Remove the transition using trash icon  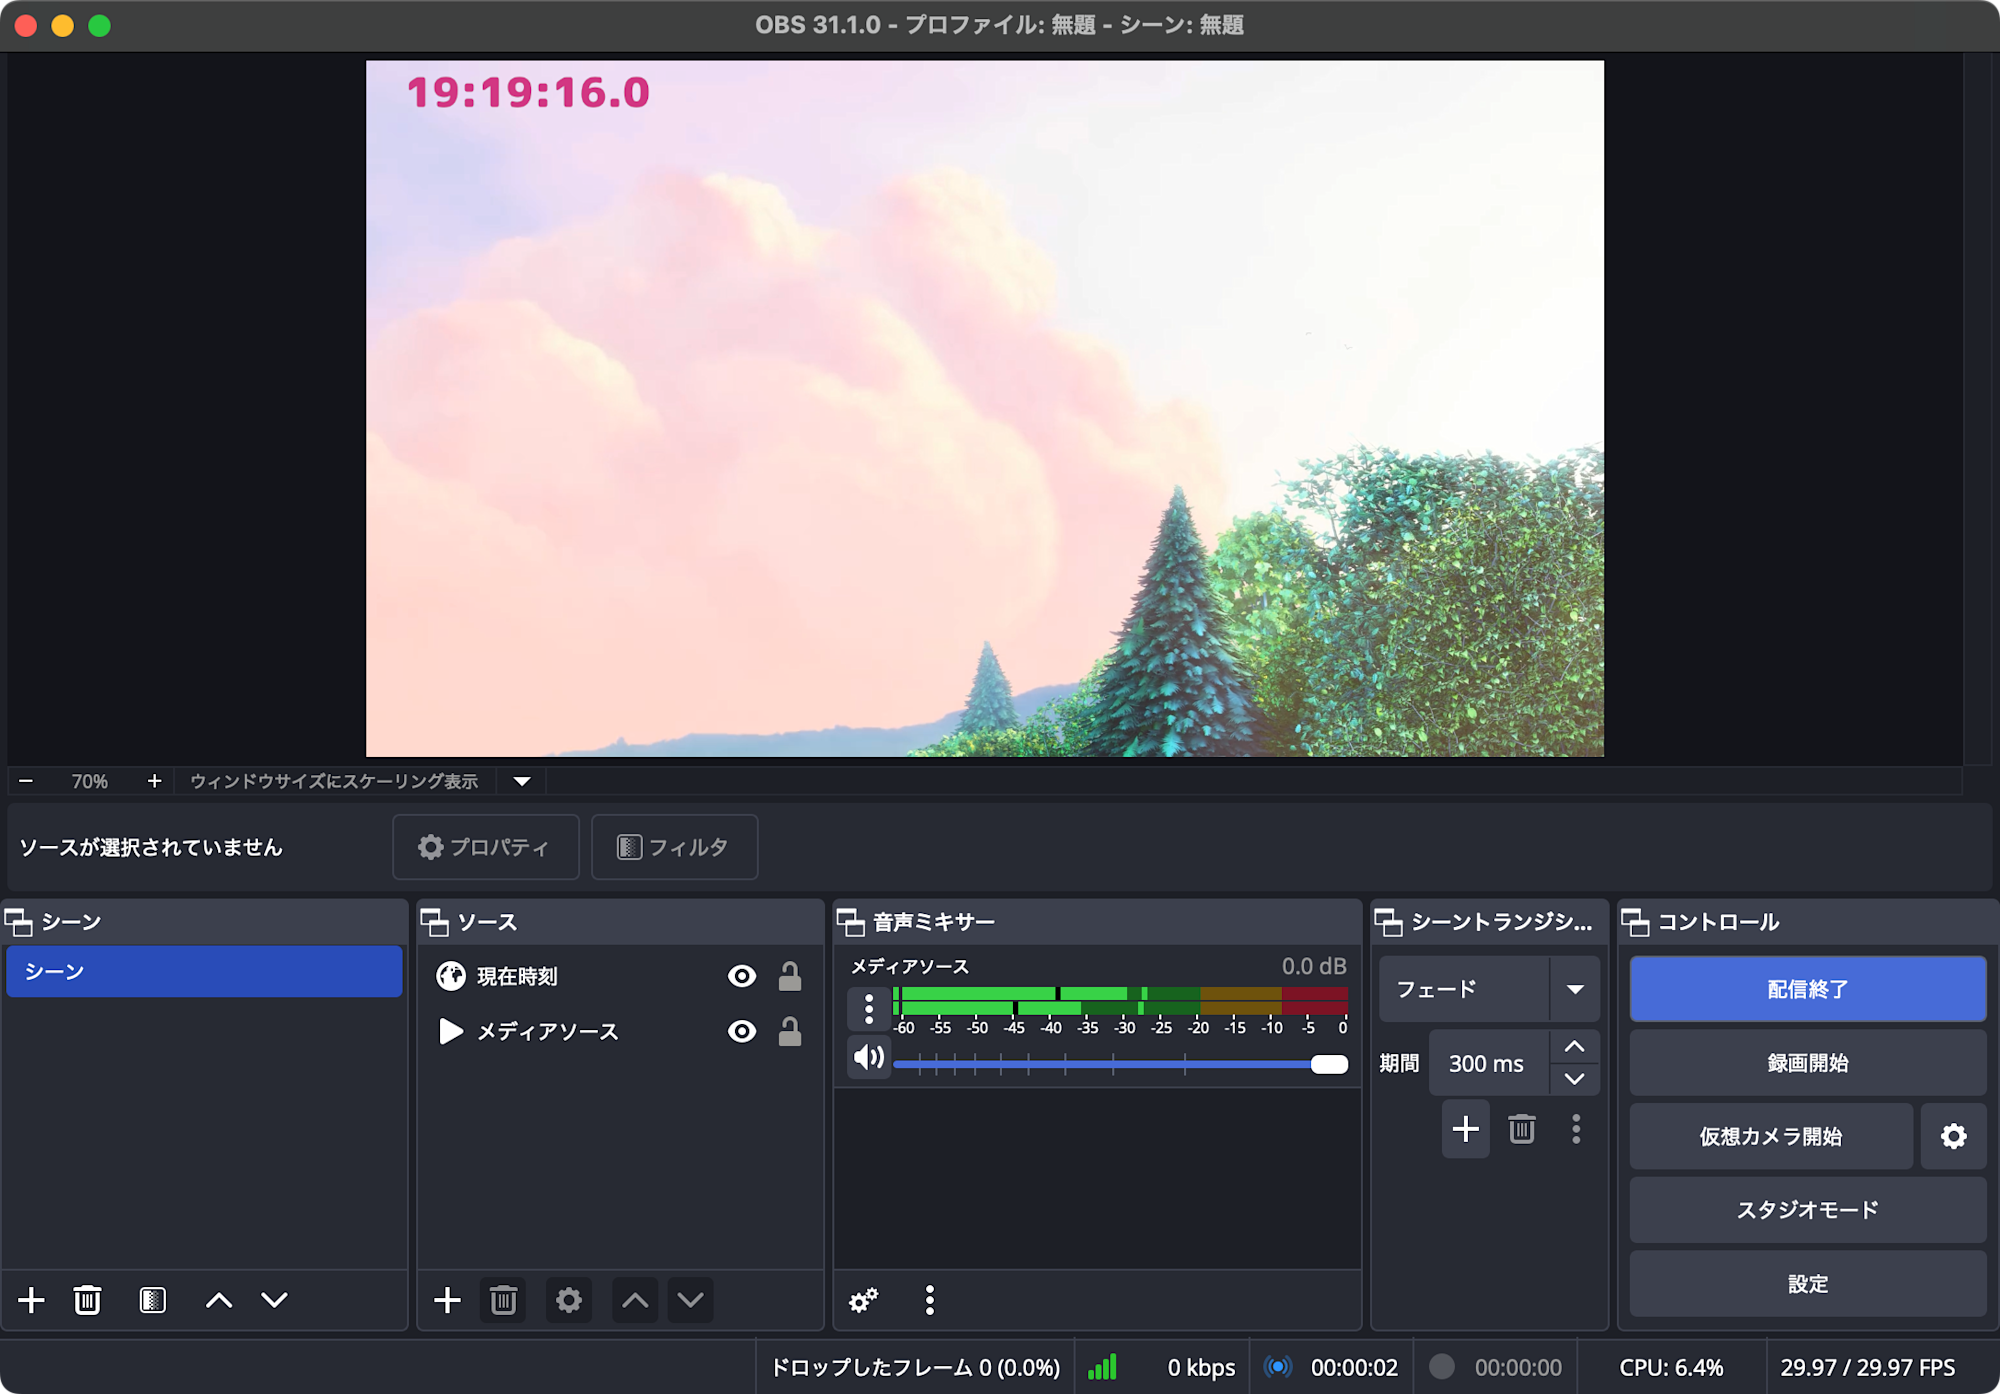coord(1521,1129)
